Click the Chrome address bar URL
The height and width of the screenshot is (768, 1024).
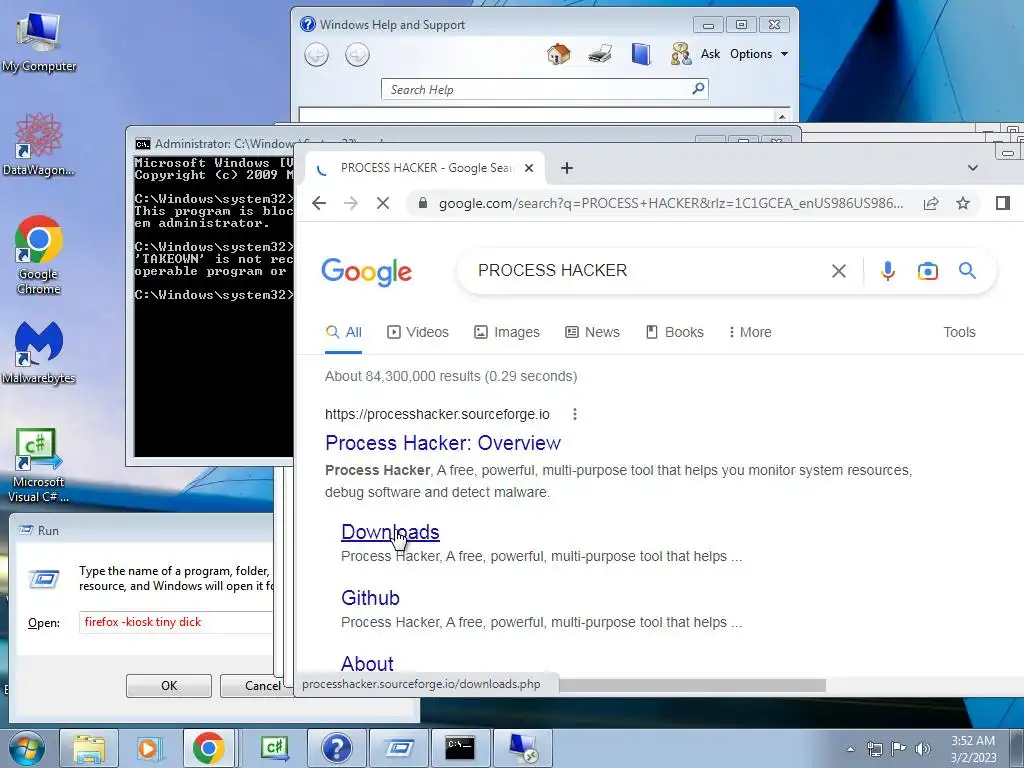[x=671, y=203]
